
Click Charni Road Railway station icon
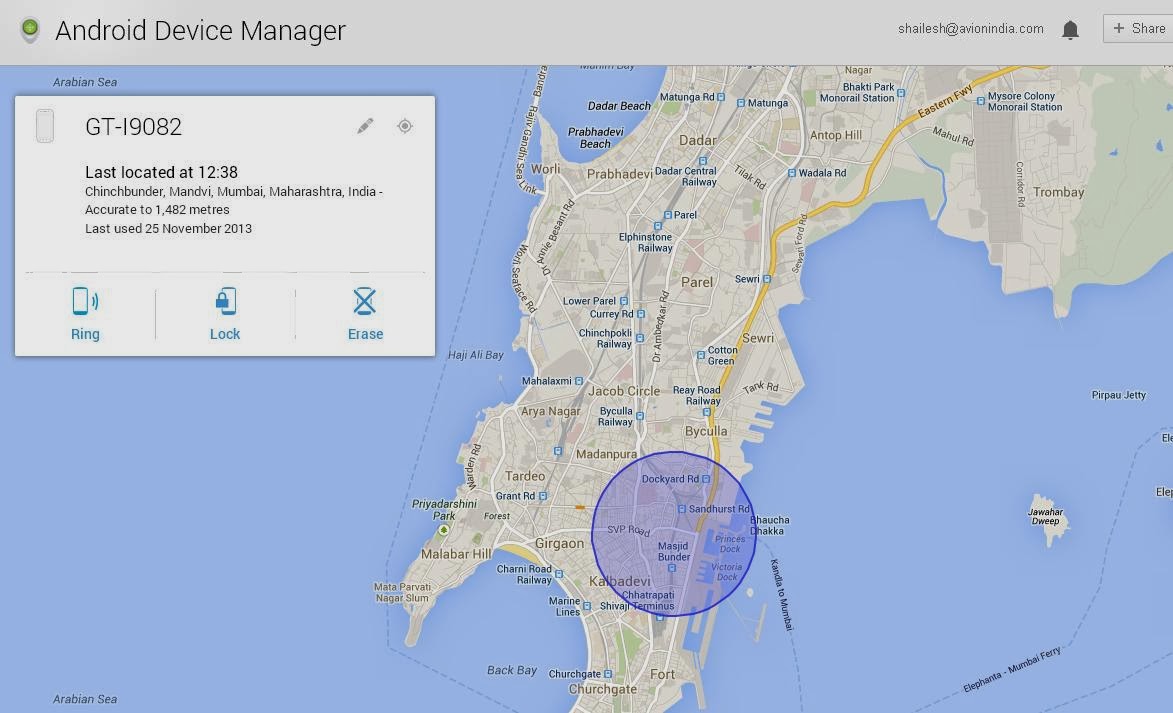558,575
